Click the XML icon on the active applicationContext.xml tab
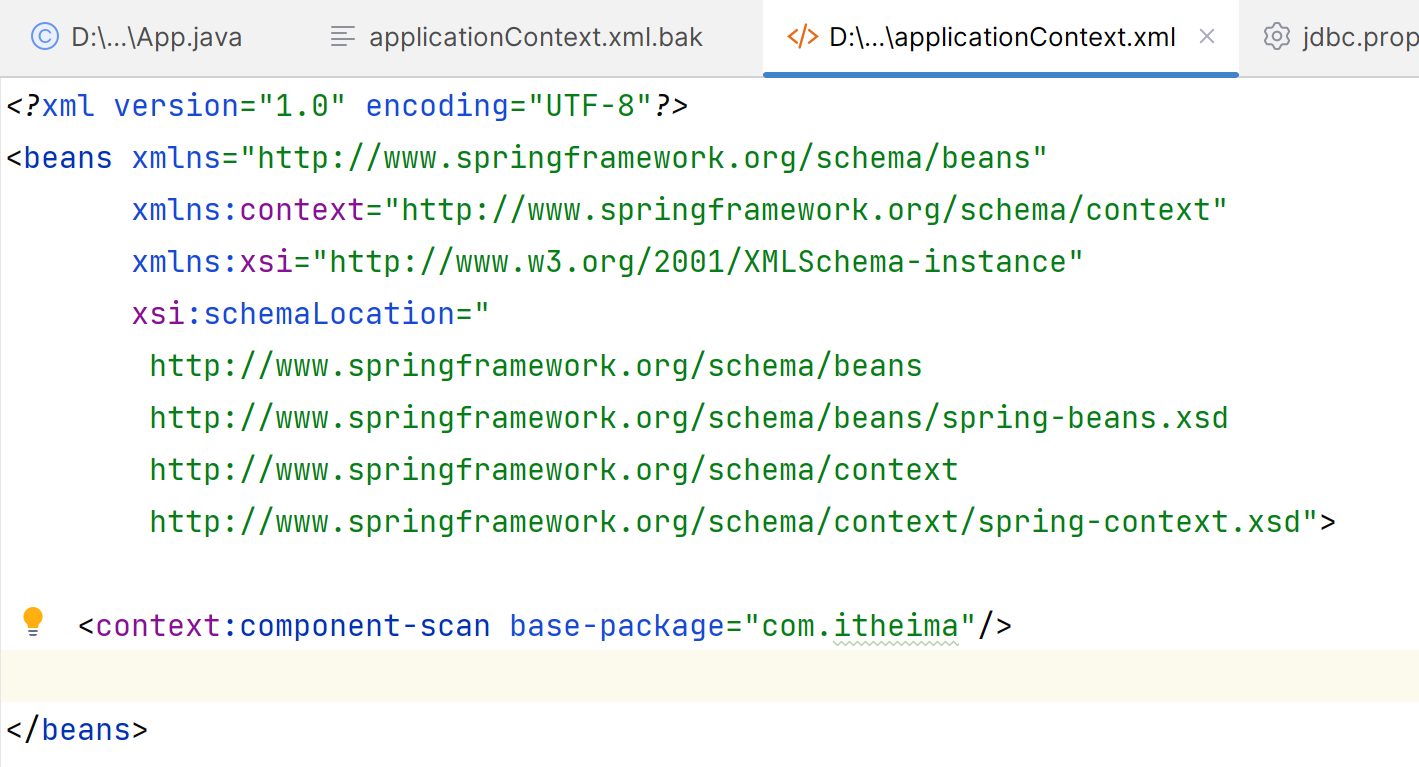The width and height of the screenshot is (1419, 767). click(801, 36)
